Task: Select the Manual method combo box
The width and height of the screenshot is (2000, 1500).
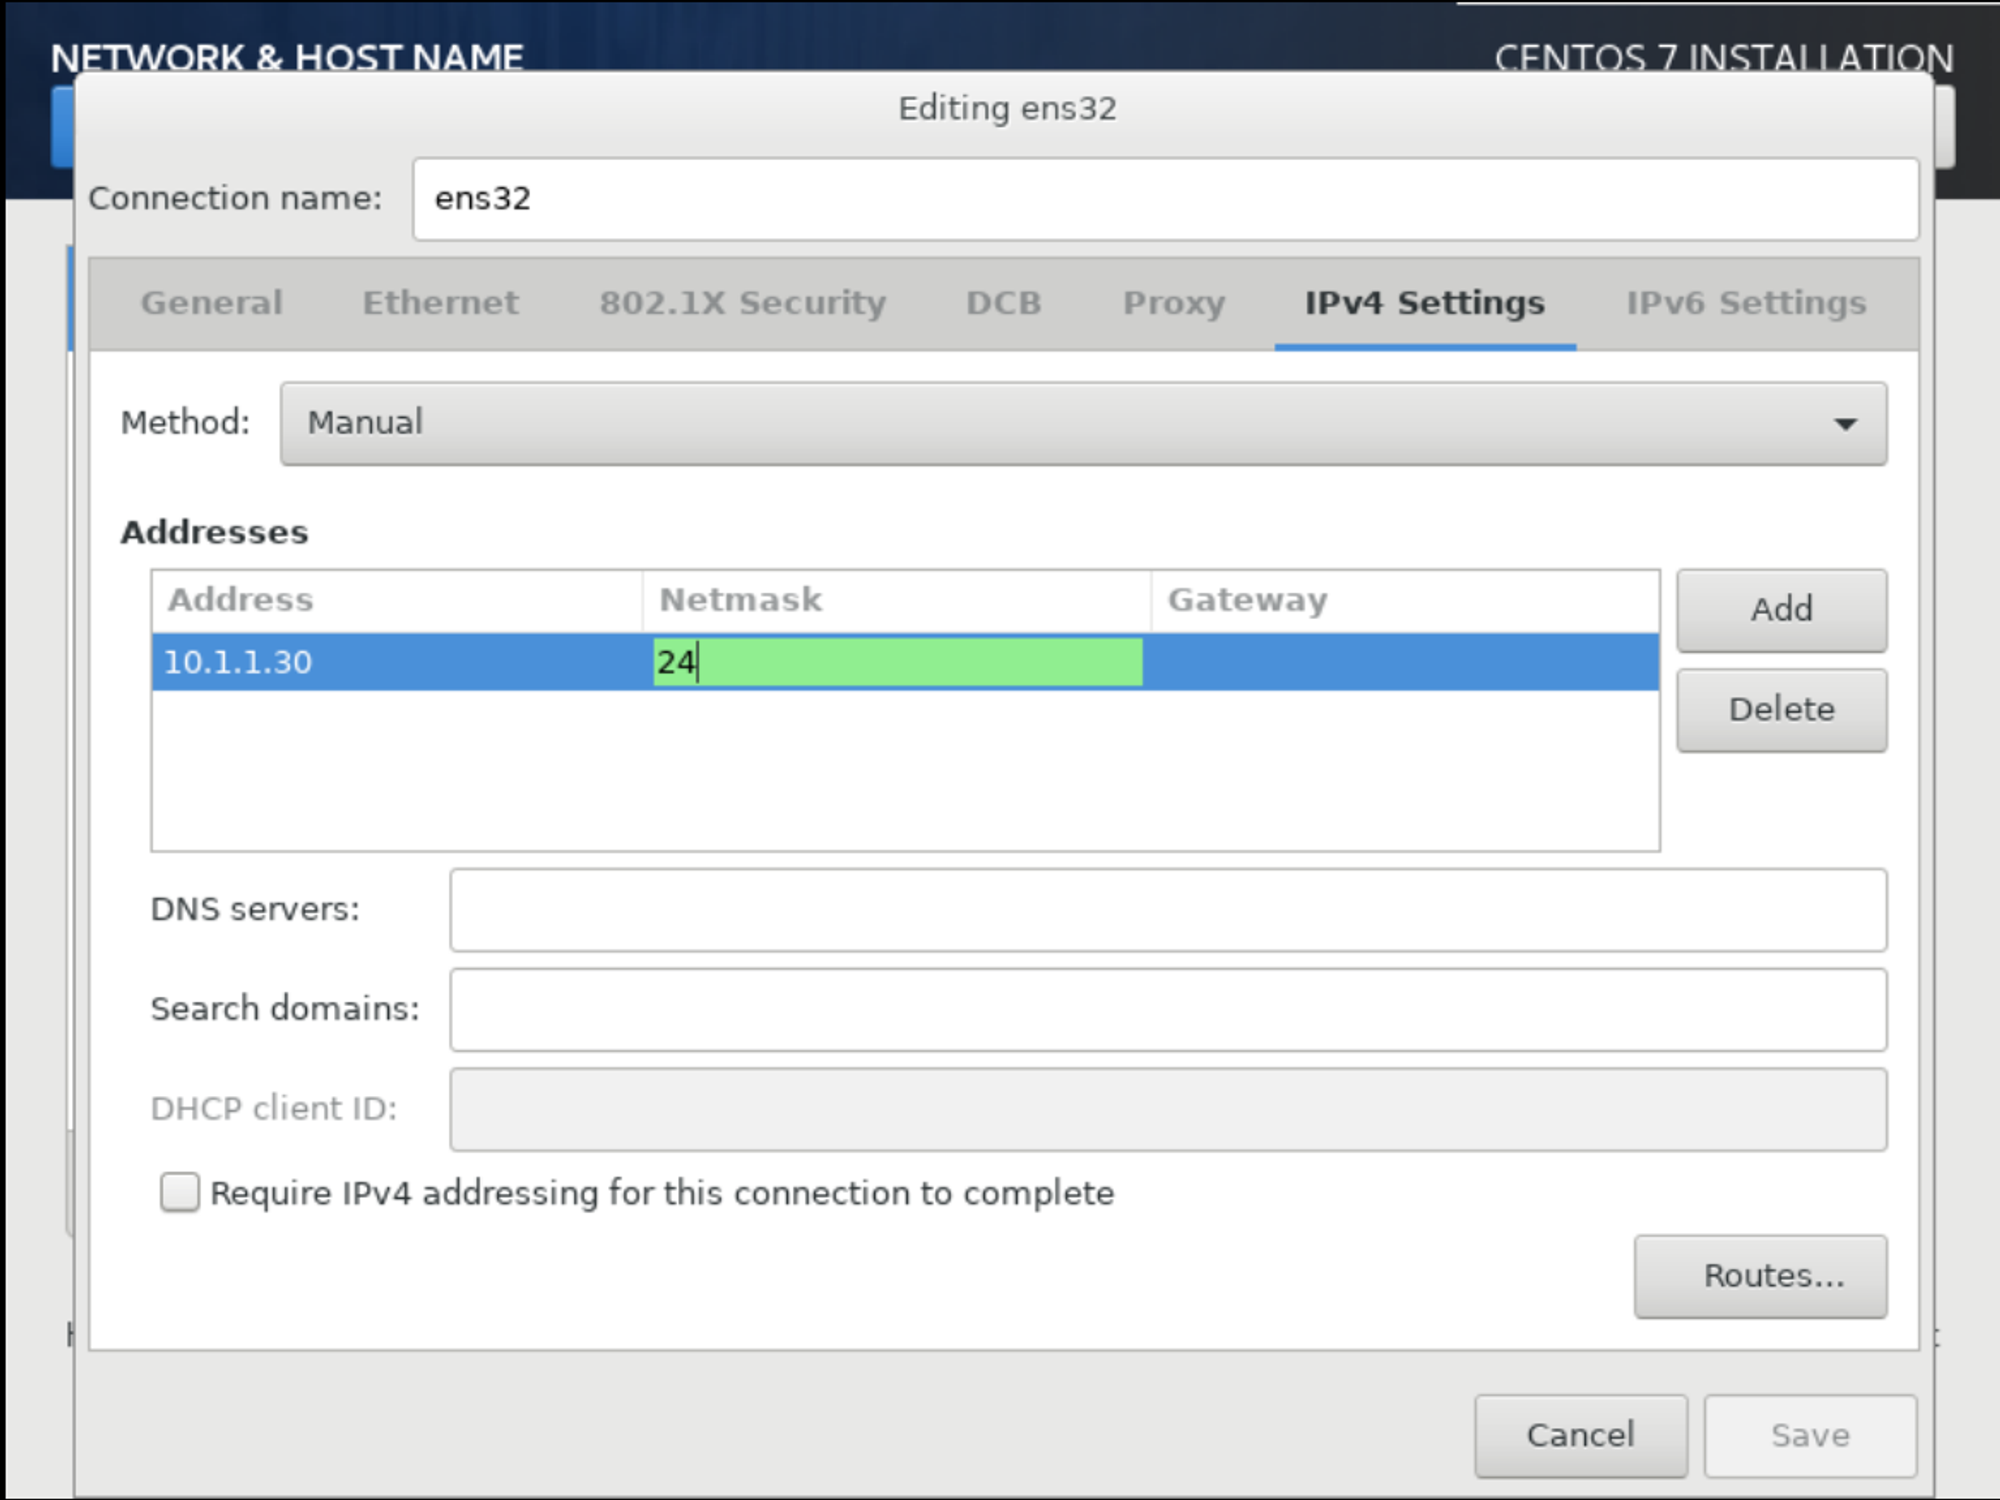Action: pyautogui.click(x=1082, y=424)
